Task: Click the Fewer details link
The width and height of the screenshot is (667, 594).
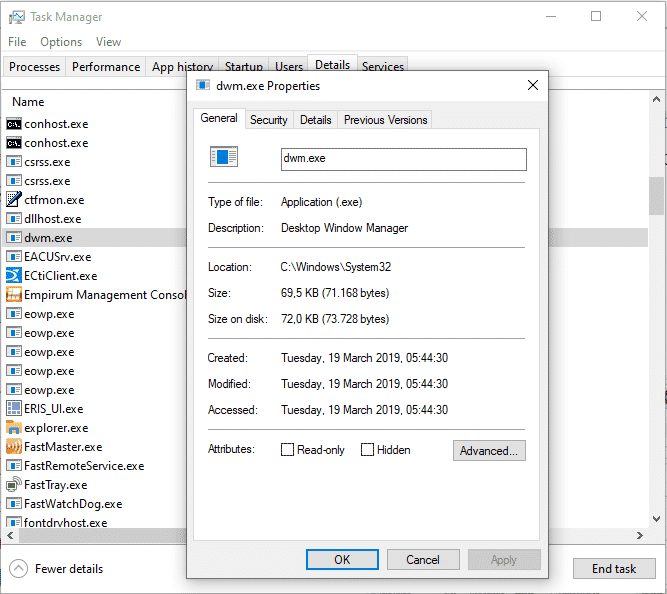Action: pos(69,568)
